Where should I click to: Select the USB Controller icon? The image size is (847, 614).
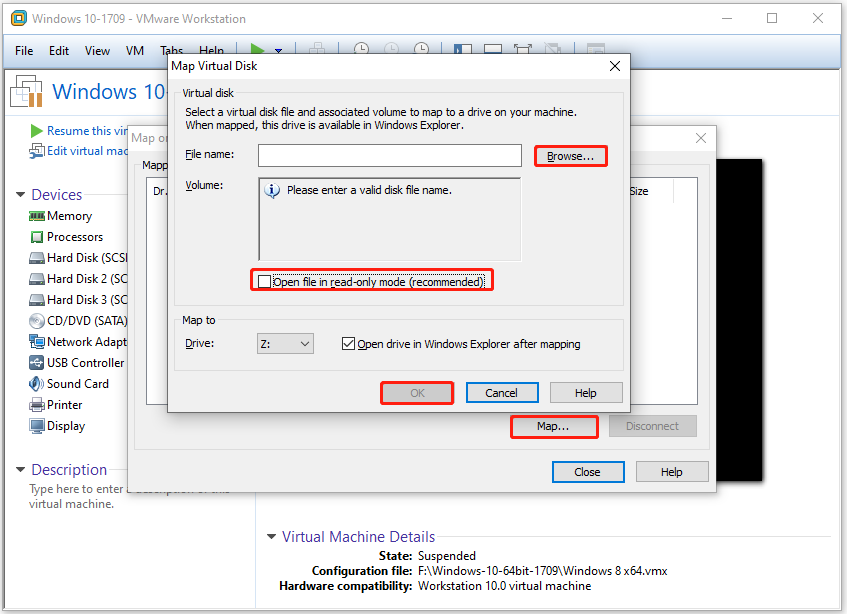[x=37, y=363]
